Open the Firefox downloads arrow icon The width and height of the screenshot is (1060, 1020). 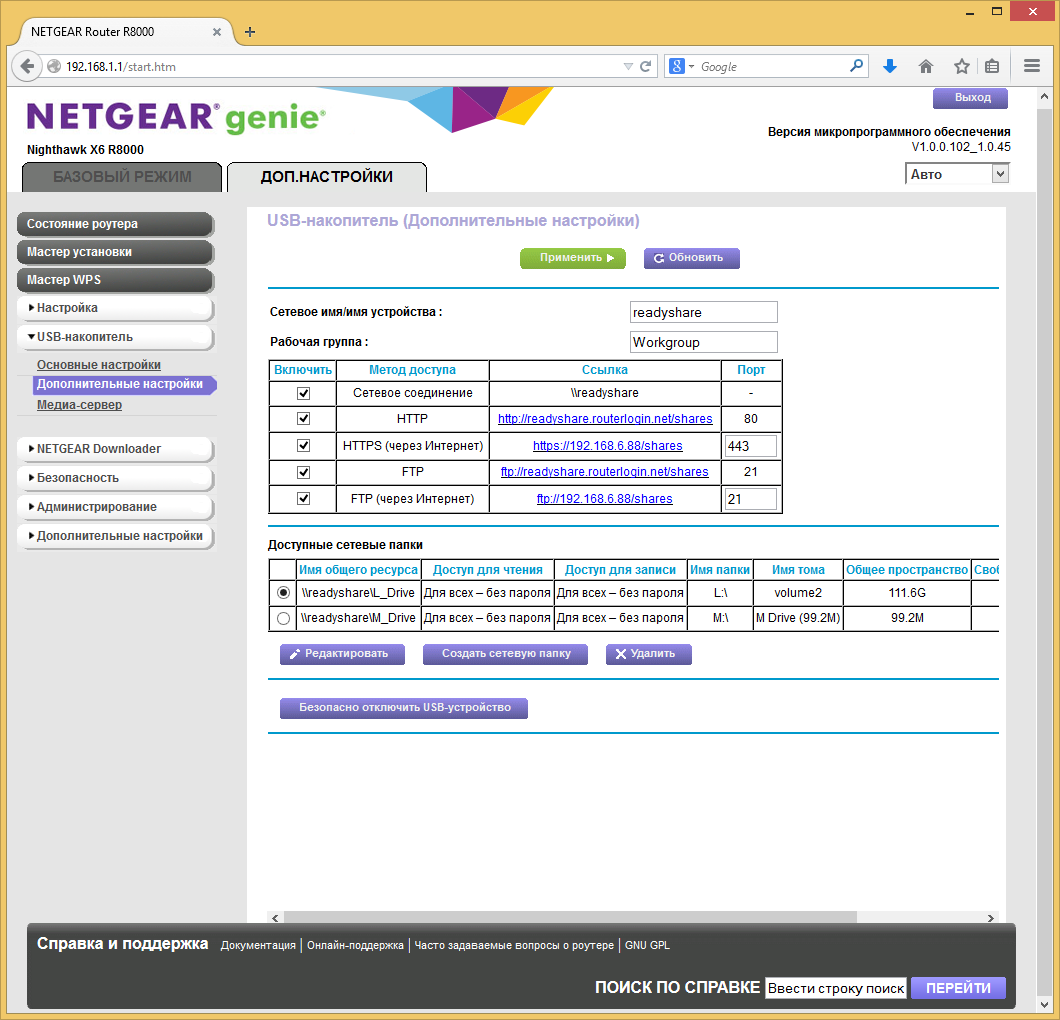pyautogui.click(x=890, y=66)
